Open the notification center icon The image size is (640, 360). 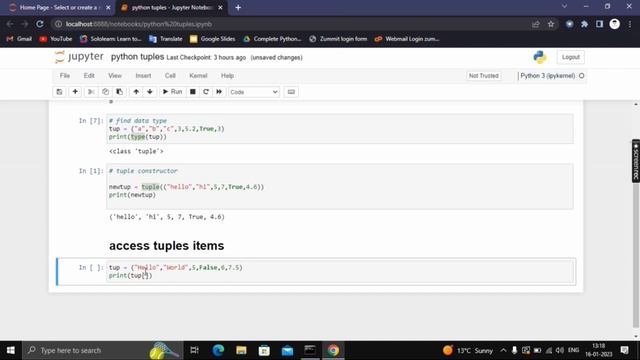tap(624, 350)
